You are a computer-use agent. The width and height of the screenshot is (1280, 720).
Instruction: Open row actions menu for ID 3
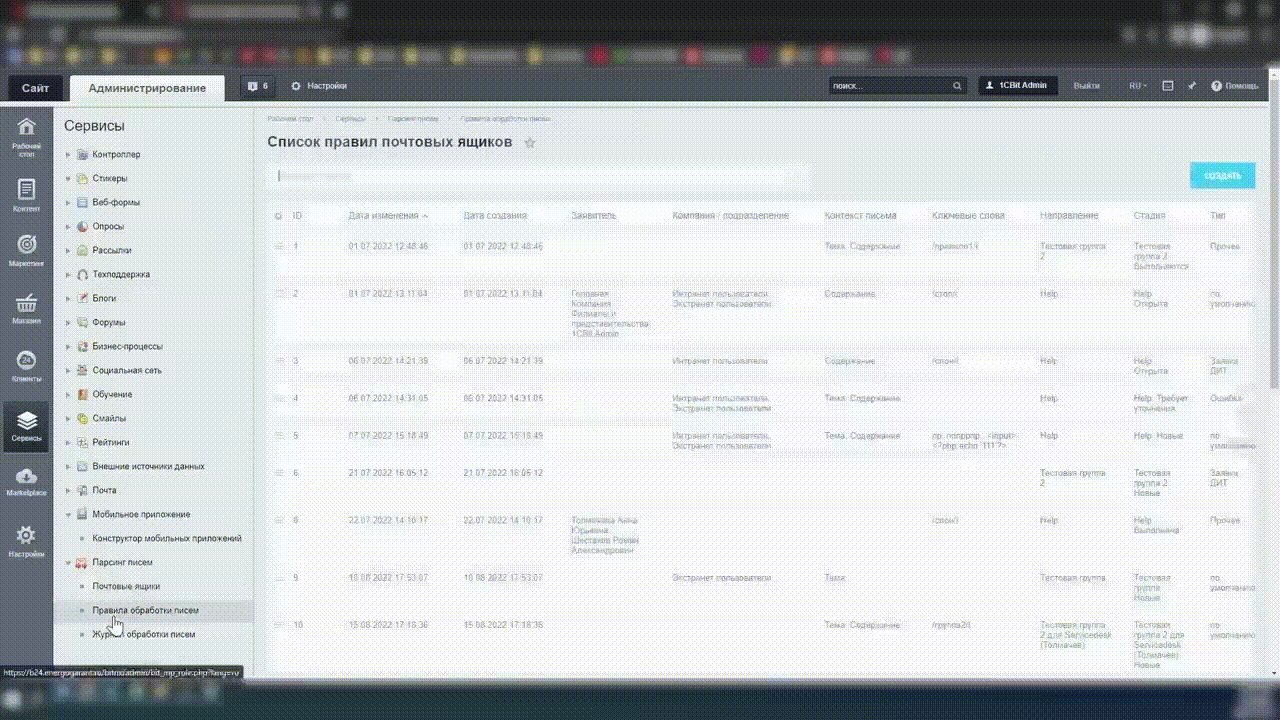(279, 360)
